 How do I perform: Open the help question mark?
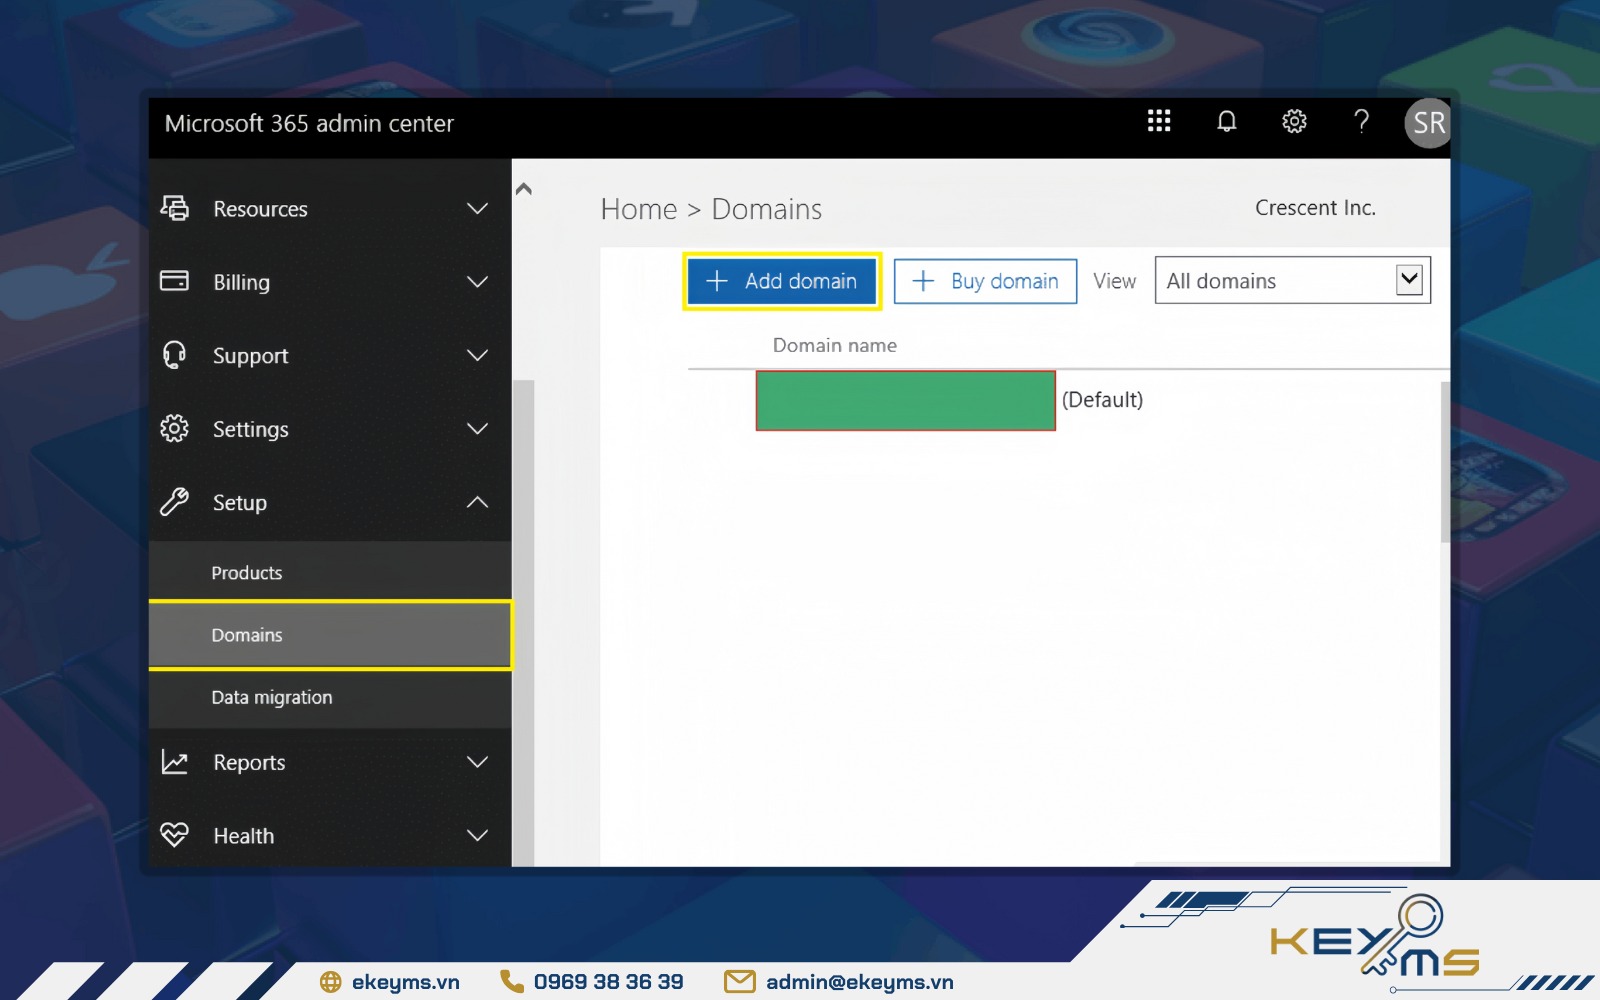[1361, 121]
